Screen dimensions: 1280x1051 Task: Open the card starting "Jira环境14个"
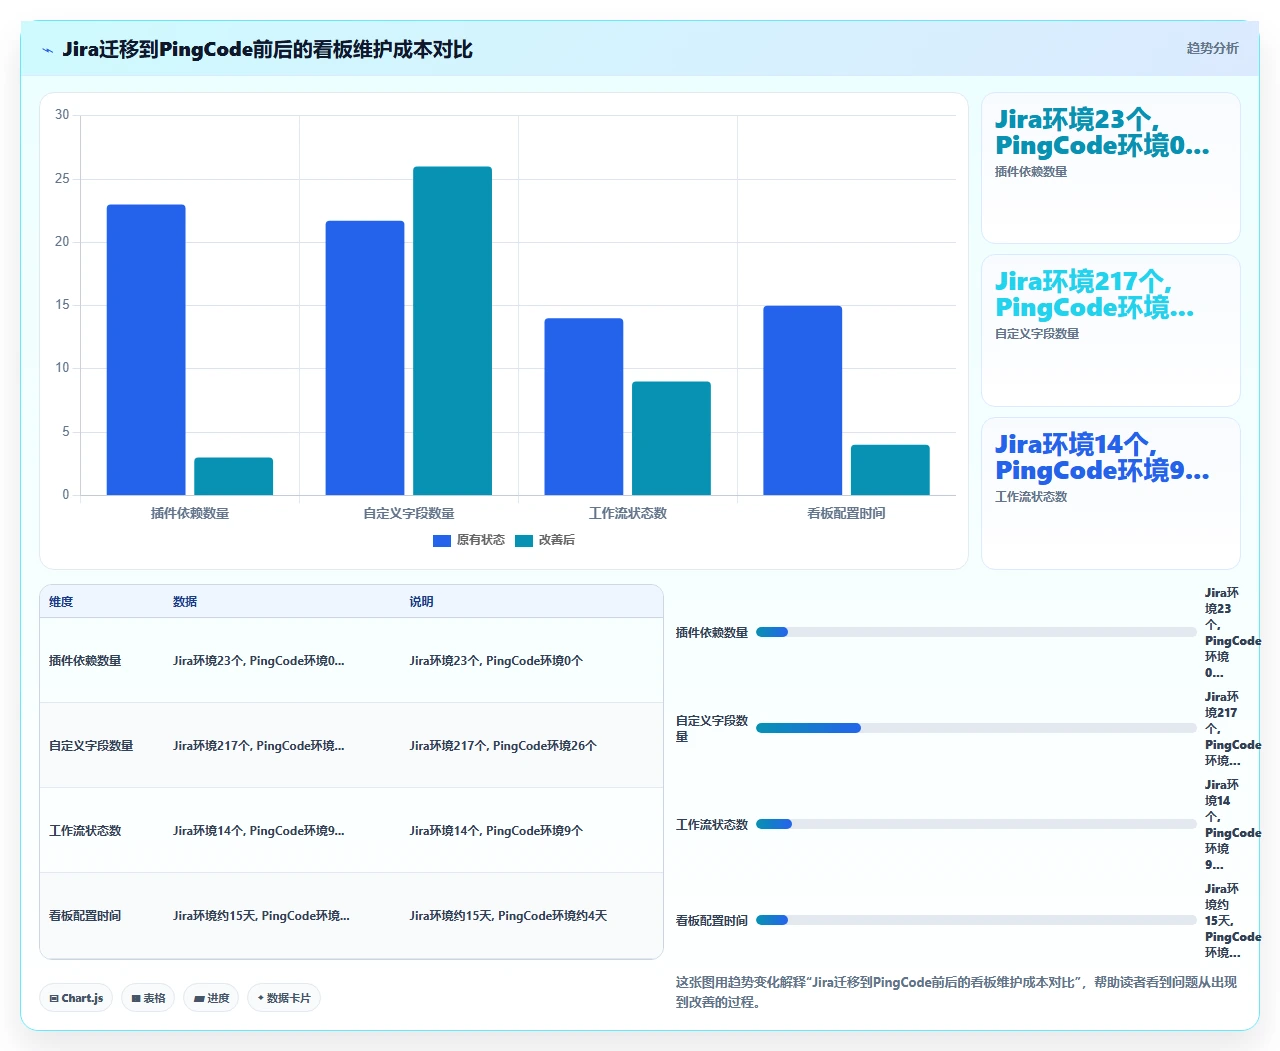click(1111, 493)
